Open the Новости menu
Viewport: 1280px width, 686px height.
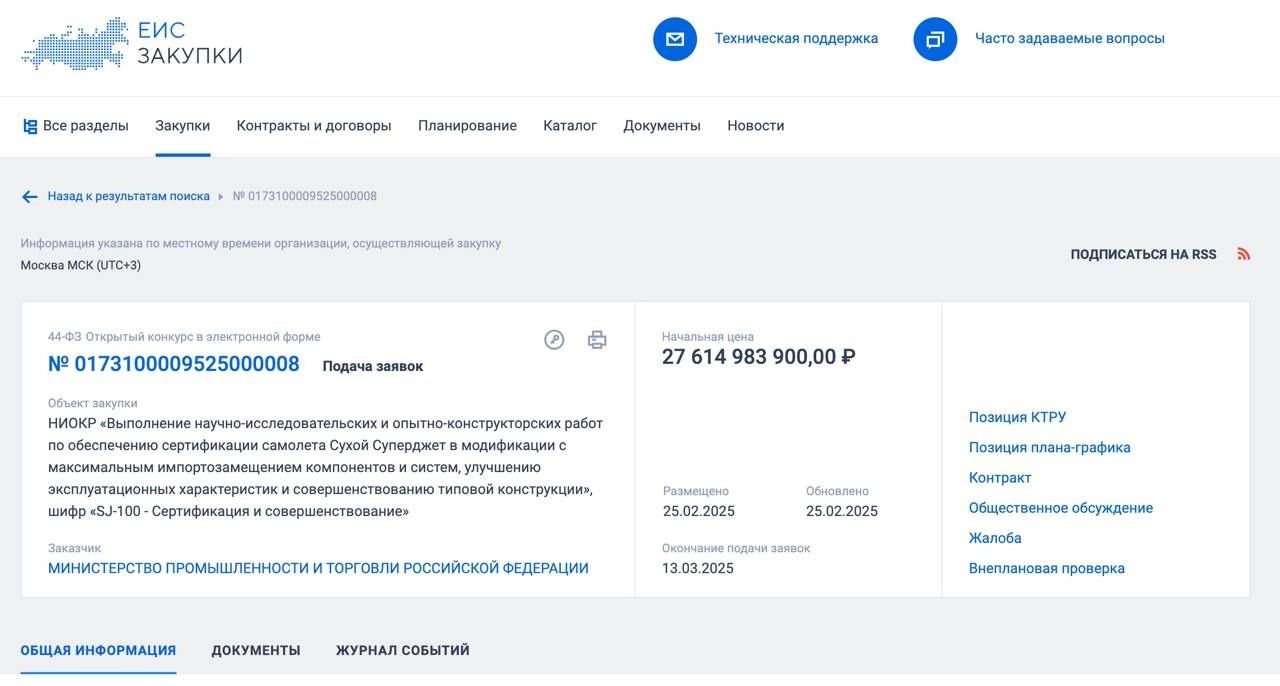tap(756, 126)
